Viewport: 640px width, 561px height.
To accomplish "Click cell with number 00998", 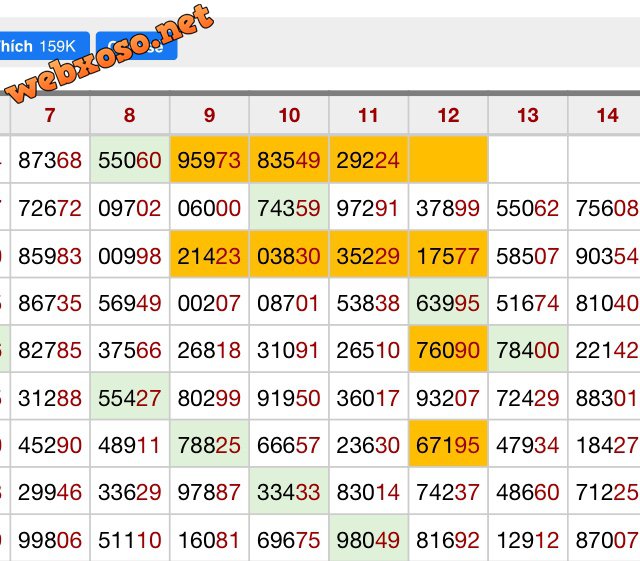I will [129, 255].
